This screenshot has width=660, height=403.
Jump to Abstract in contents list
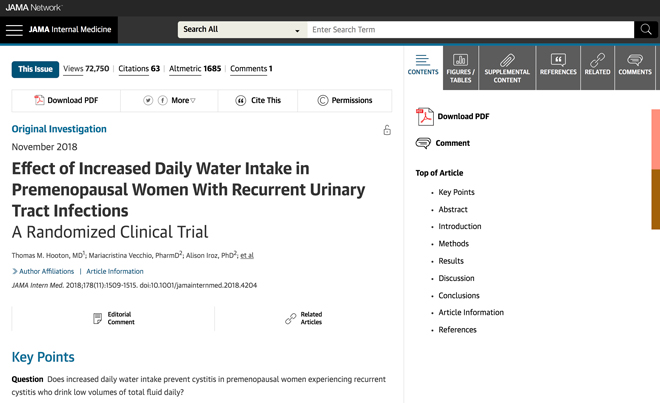coord(453,210)
